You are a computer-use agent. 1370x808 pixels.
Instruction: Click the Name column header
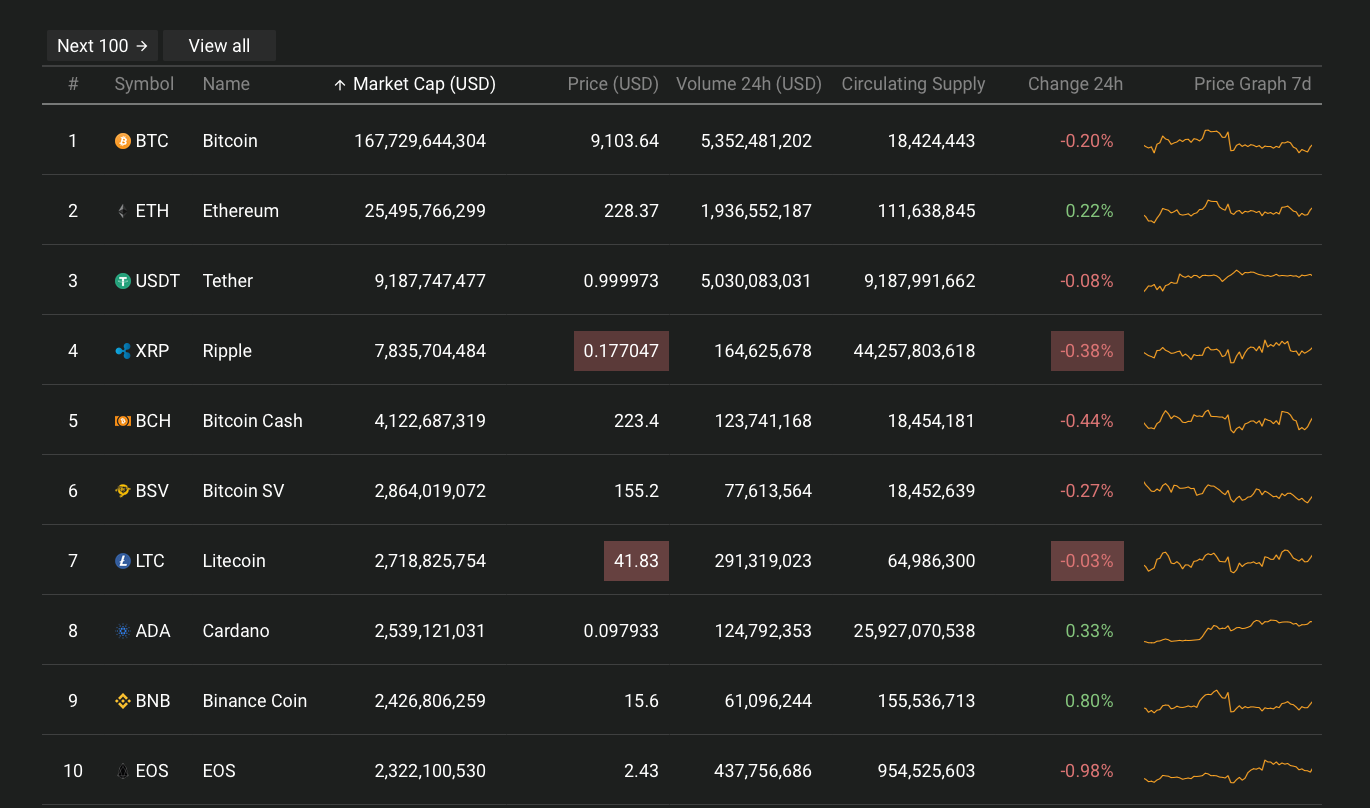(x=226, y=84)
